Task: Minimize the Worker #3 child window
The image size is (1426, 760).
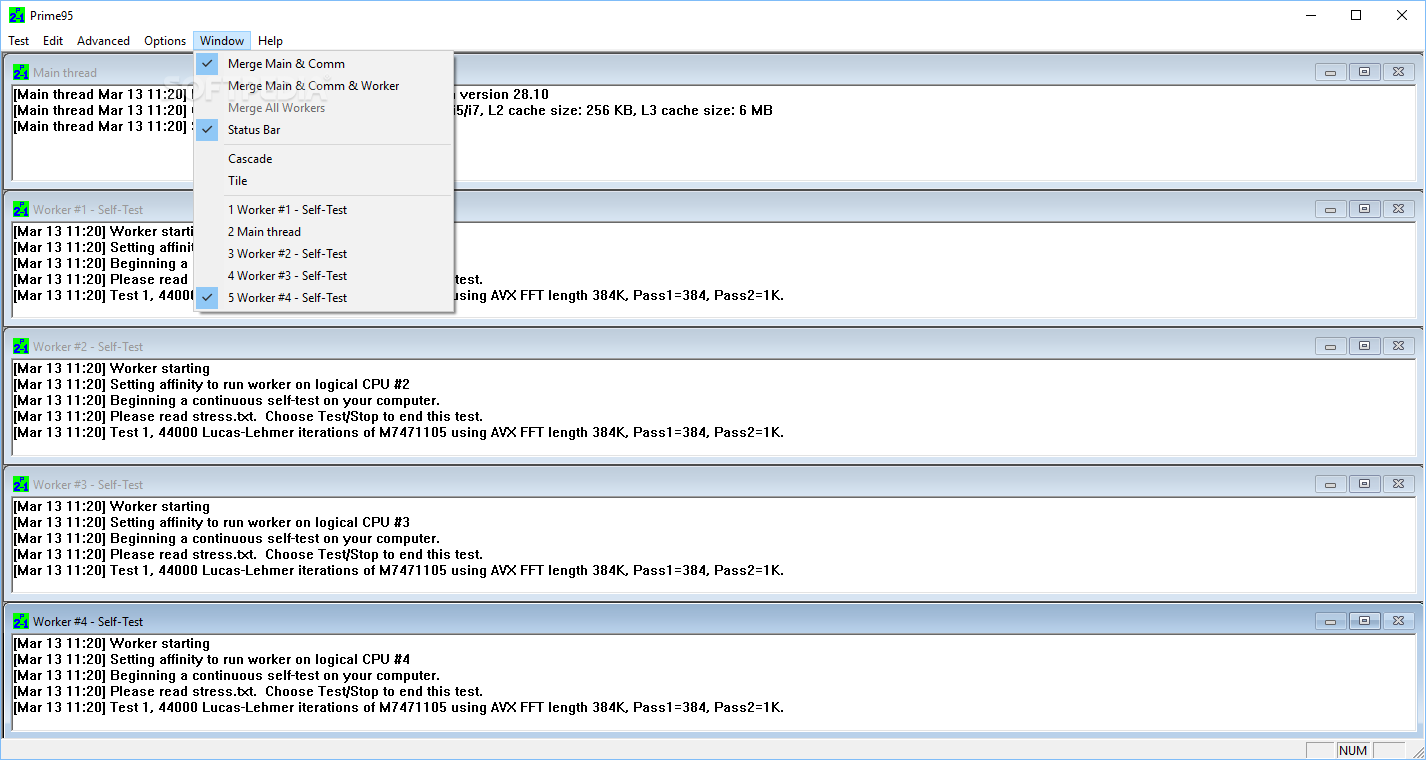Action: pos(1330,484)
